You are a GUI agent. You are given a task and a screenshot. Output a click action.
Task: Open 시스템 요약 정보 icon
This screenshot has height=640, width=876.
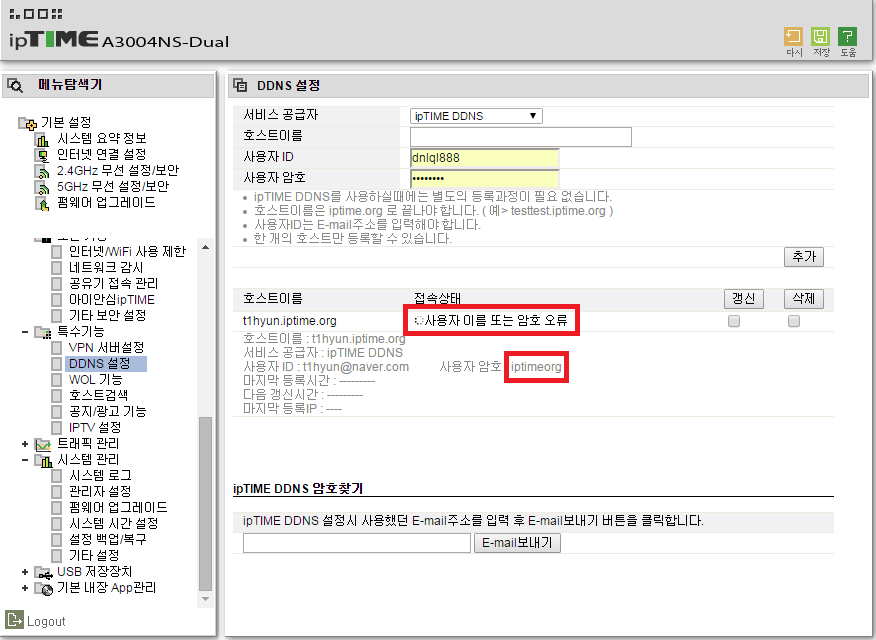(x=42, y=139)
